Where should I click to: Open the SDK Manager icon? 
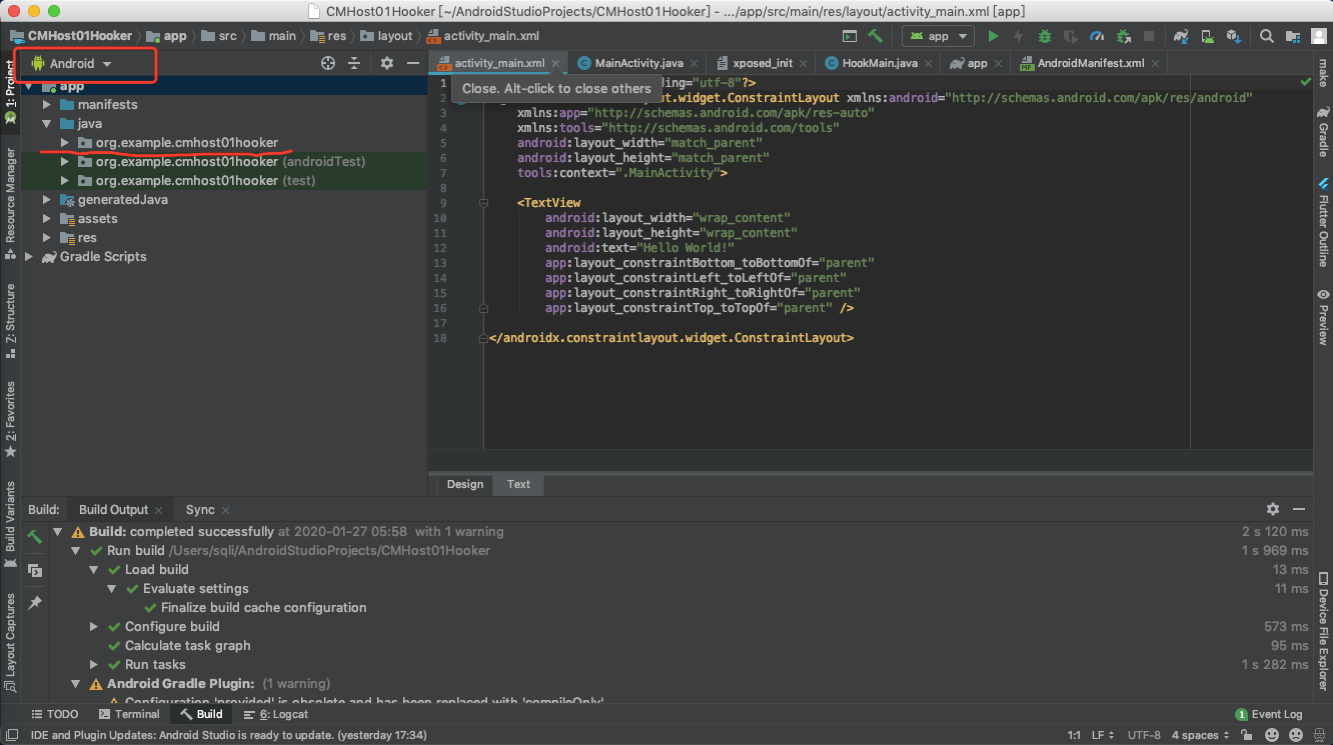1233,36
